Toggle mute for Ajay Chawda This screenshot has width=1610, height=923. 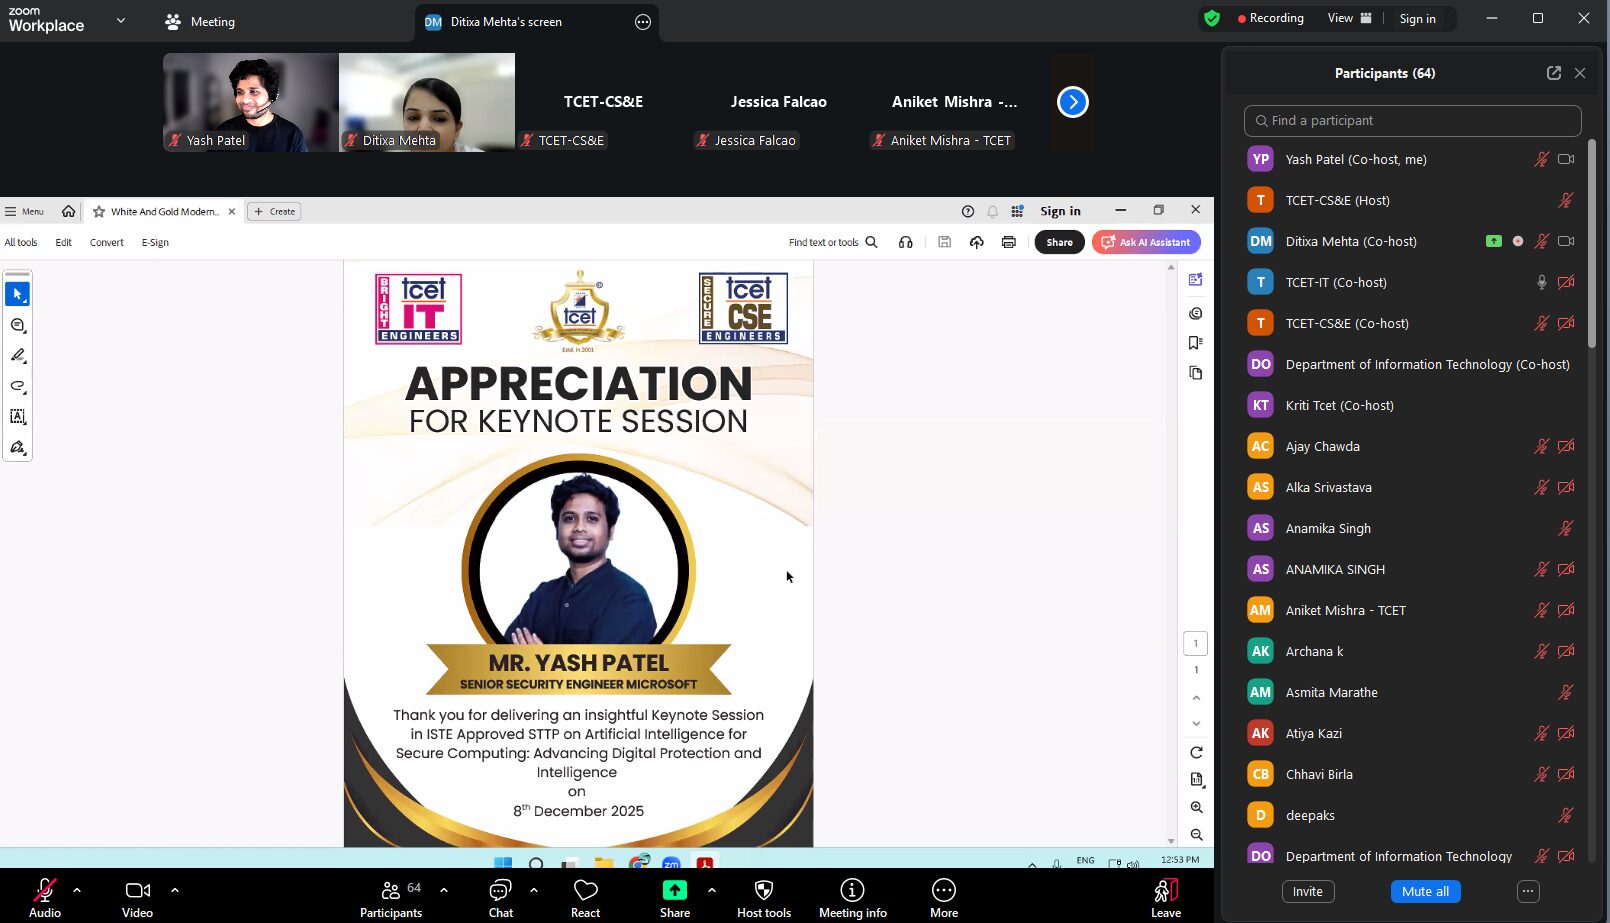click(x=1541, y=447)
